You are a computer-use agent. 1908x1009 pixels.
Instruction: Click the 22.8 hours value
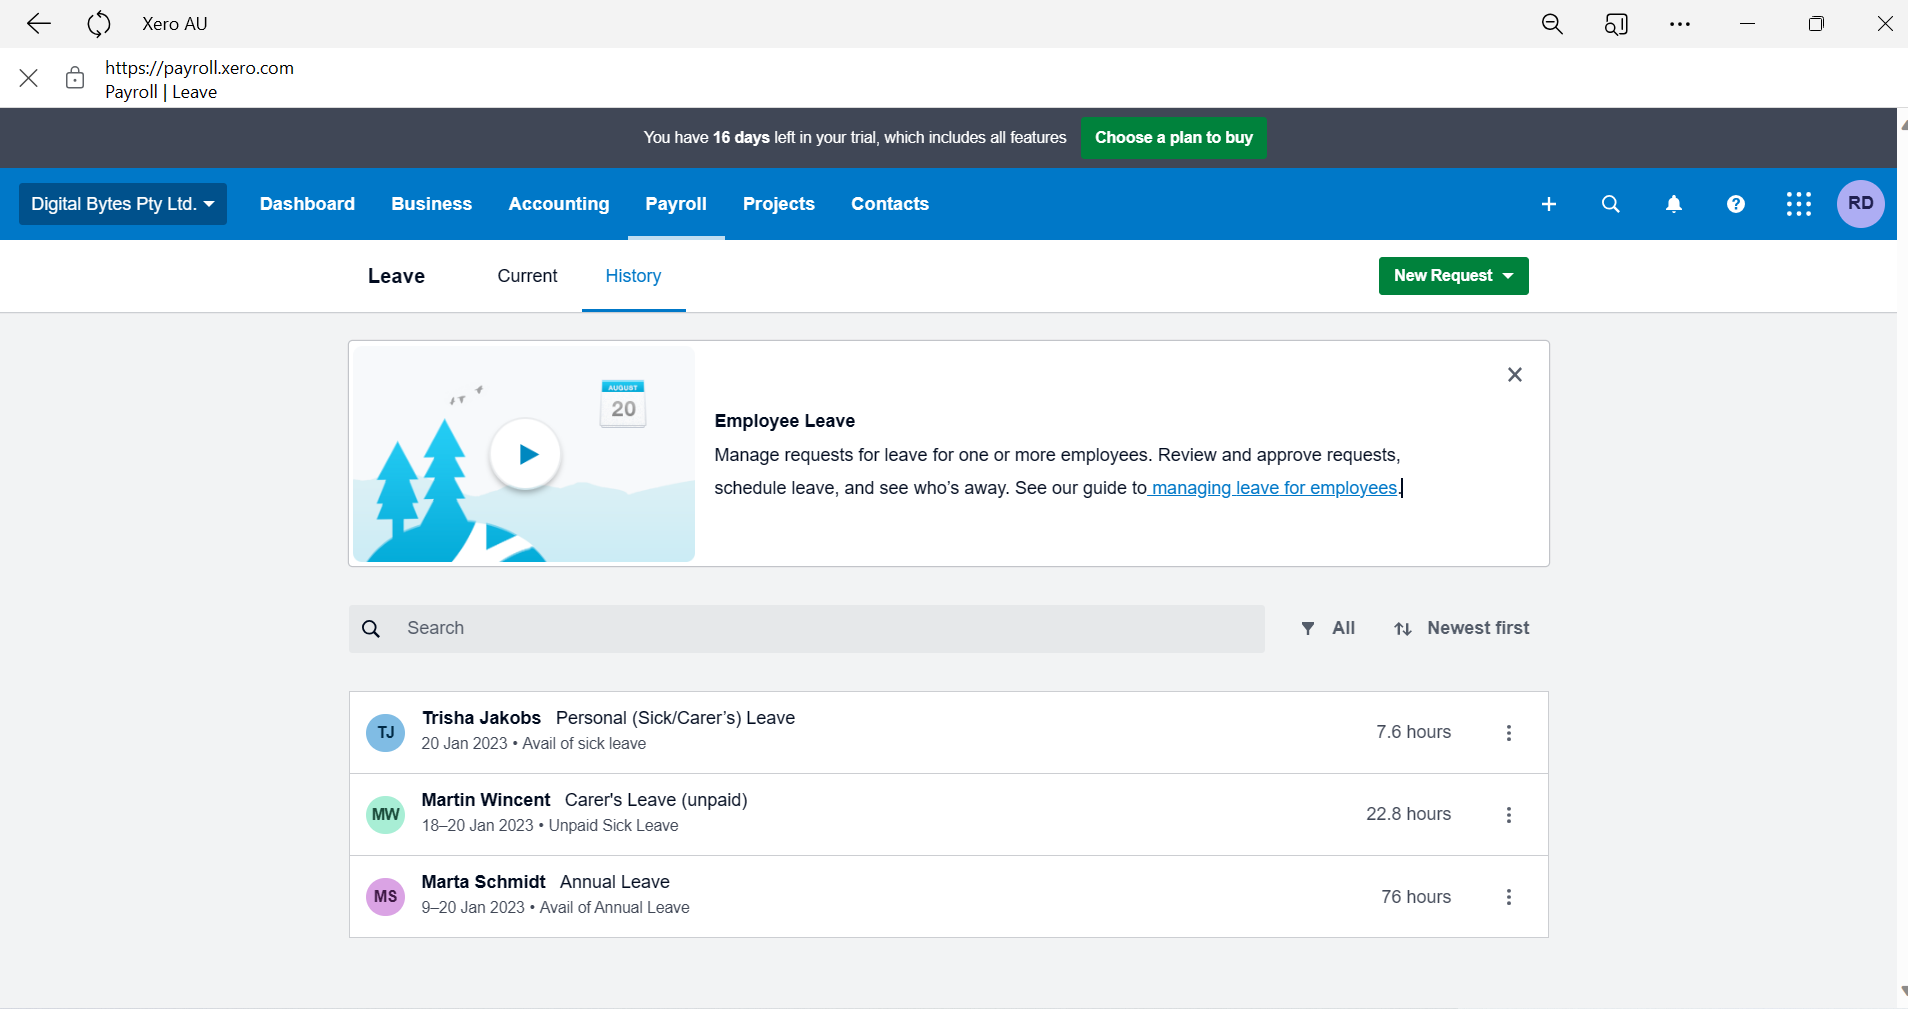pos(1409,814)
